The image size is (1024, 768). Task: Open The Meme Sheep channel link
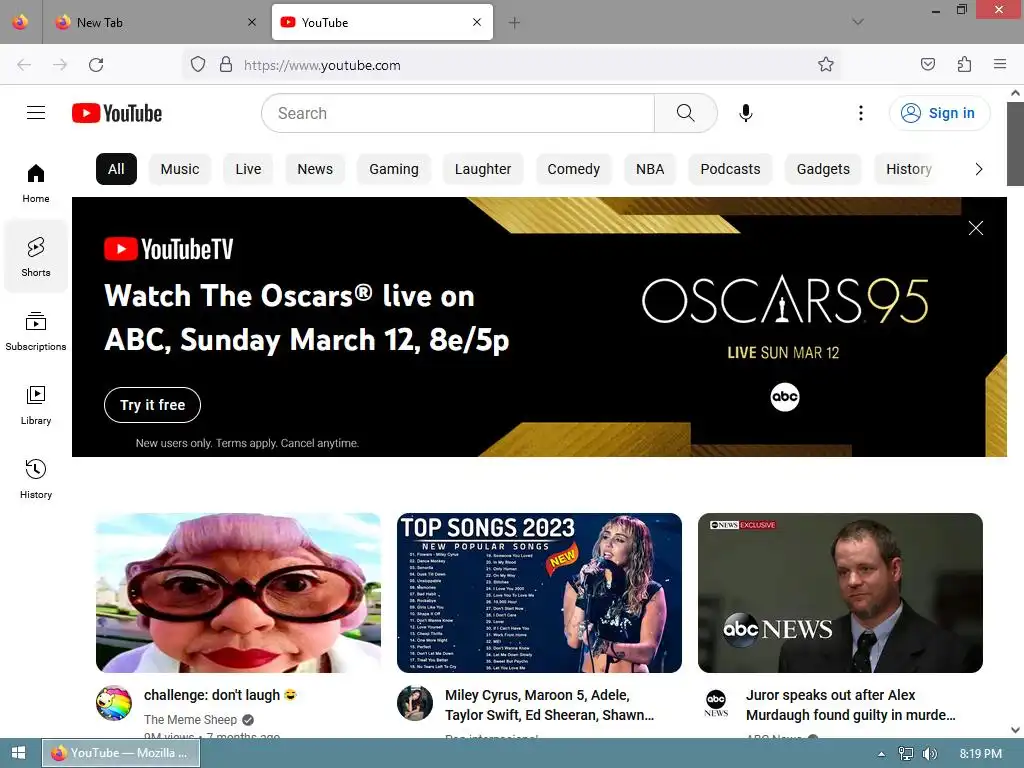pyautogui.click(x=190, y=719)
